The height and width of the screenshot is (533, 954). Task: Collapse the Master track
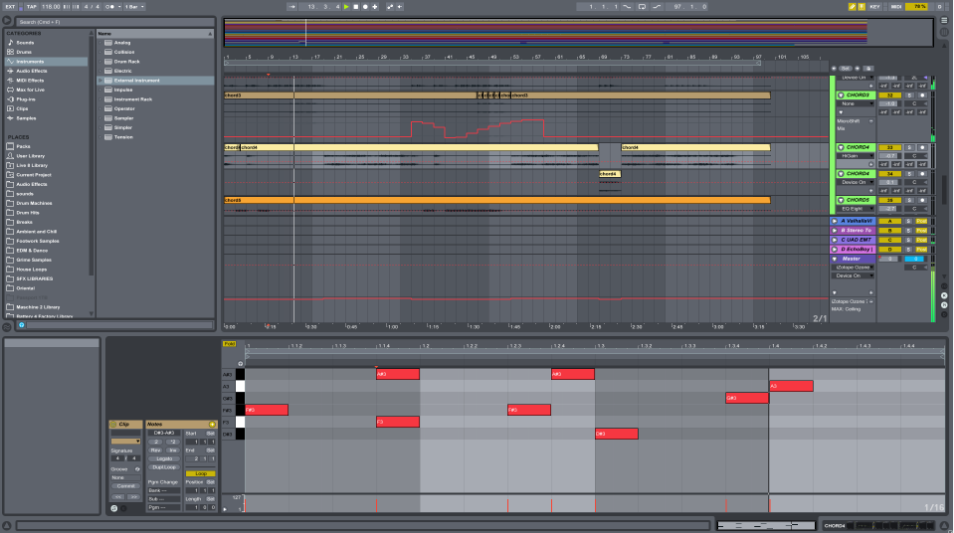835,259
